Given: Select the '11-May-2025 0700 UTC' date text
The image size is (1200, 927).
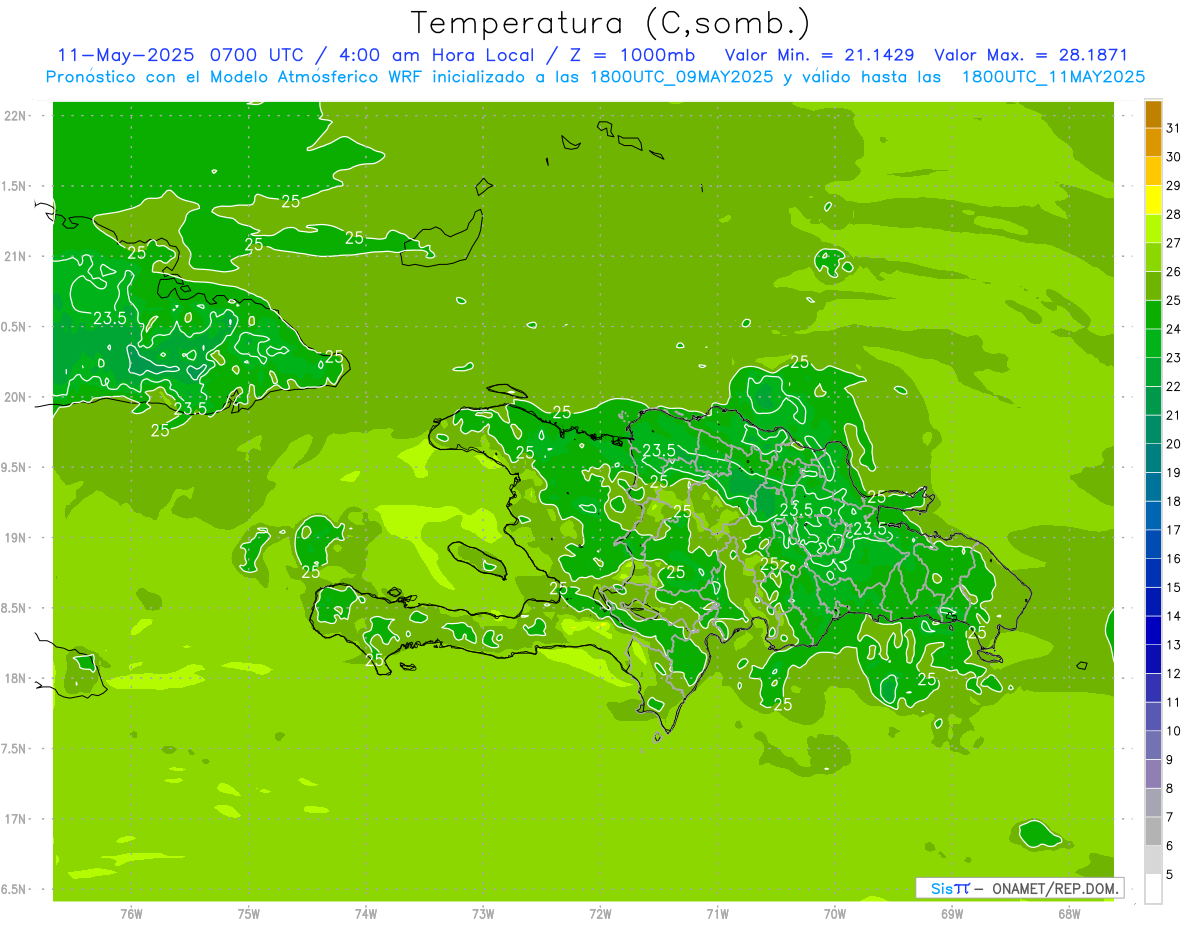Looking at the screenshot, I should pos(179,55).
